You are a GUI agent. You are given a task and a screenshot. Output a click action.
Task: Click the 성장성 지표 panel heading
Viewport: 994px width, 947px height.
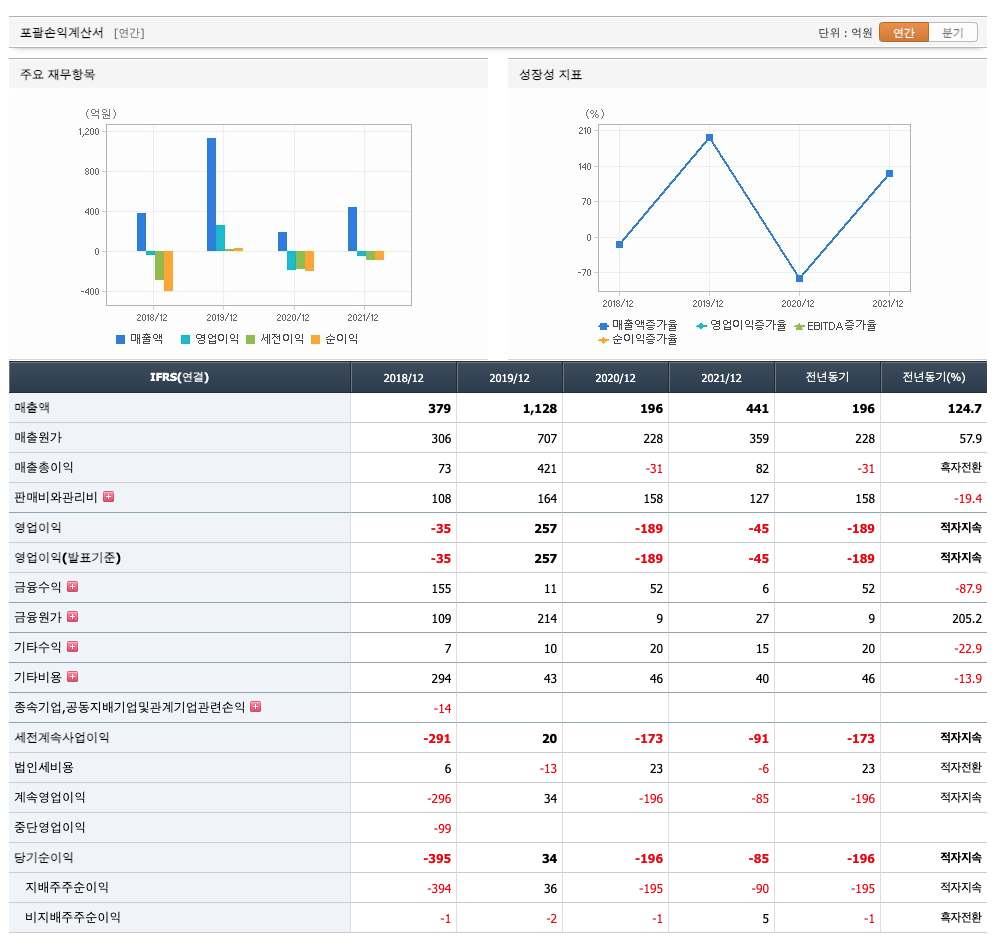pos(550,74)
